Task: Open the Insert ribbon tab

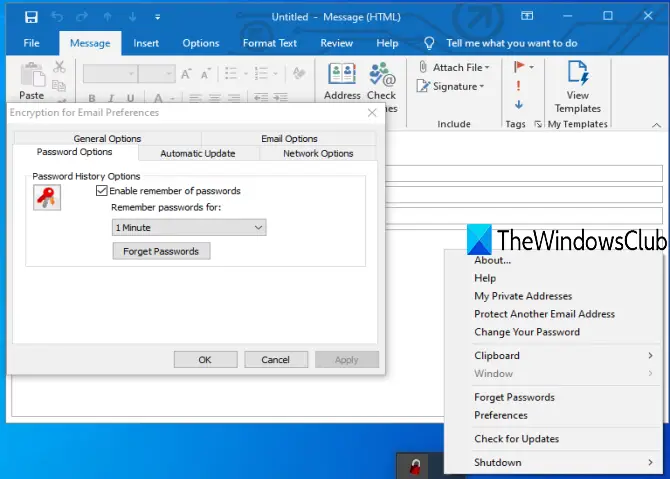Action: tap(146, 43)
